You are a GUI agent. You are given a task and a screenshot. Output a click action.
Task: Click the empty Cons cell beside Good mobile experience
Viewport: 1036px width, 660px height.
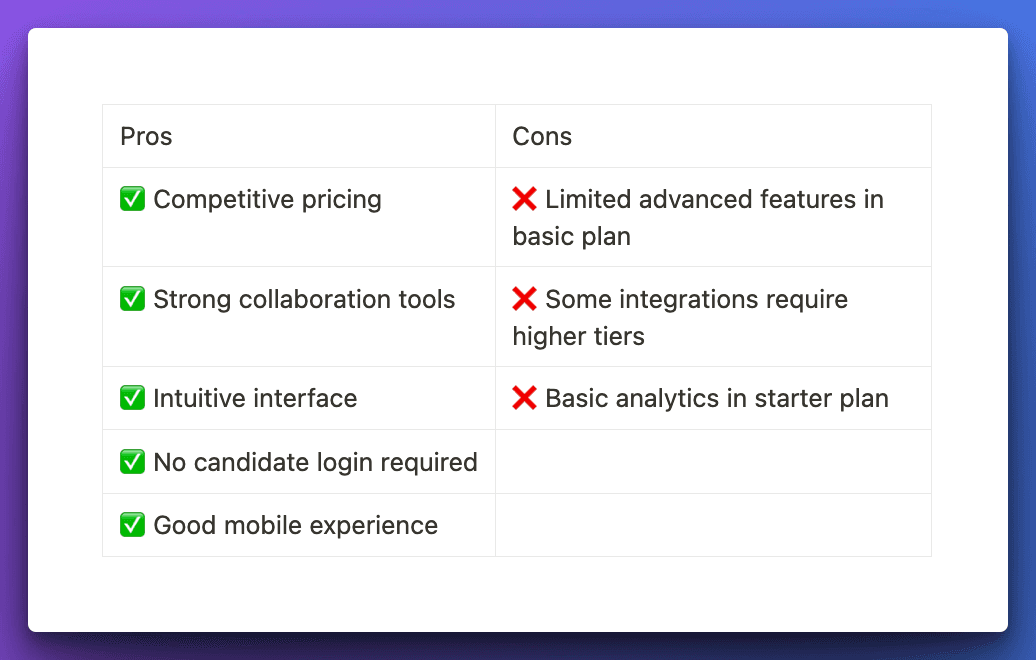pos(713,525)
